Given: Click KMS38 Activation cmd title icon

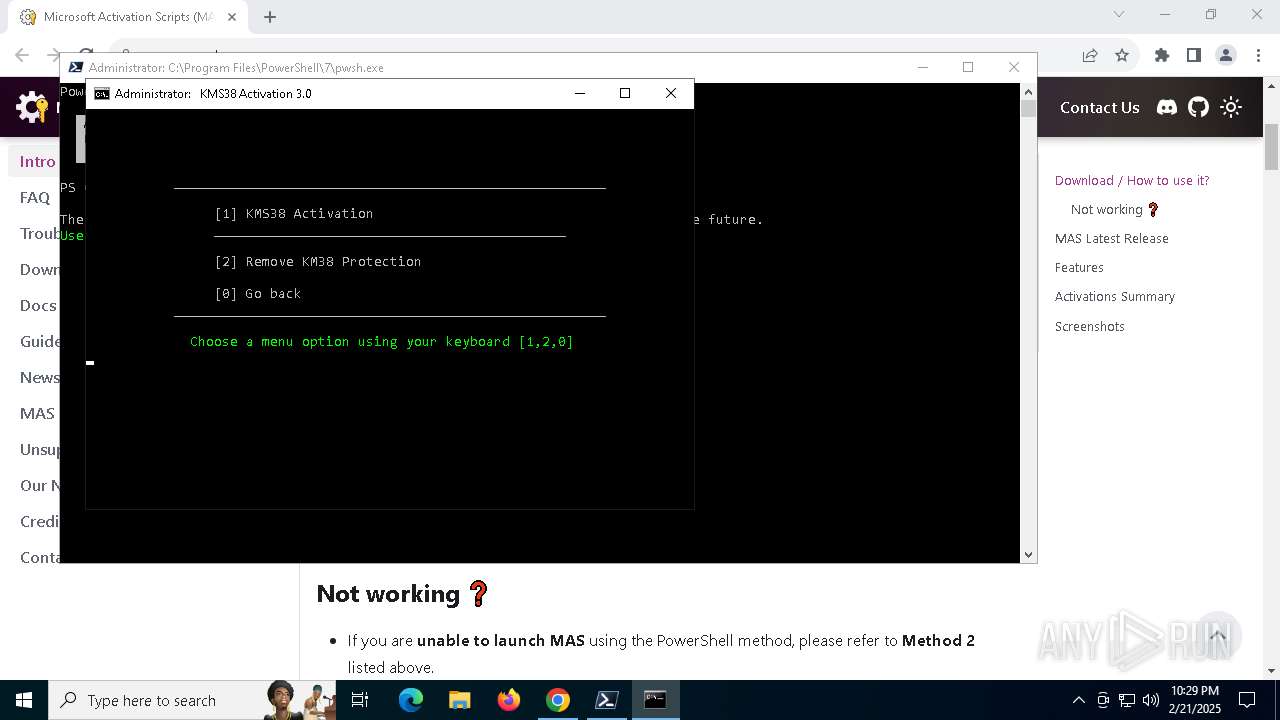Looking at the screenshot, I should (x=101, y=94).
